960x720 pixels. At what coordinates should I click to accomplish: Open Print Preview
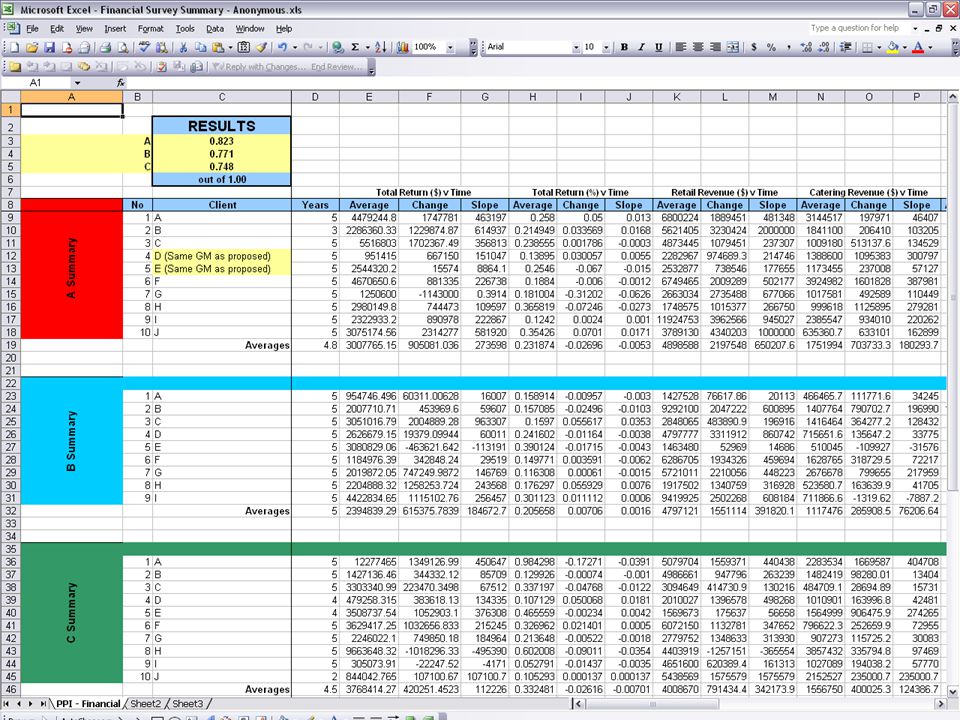122,47
